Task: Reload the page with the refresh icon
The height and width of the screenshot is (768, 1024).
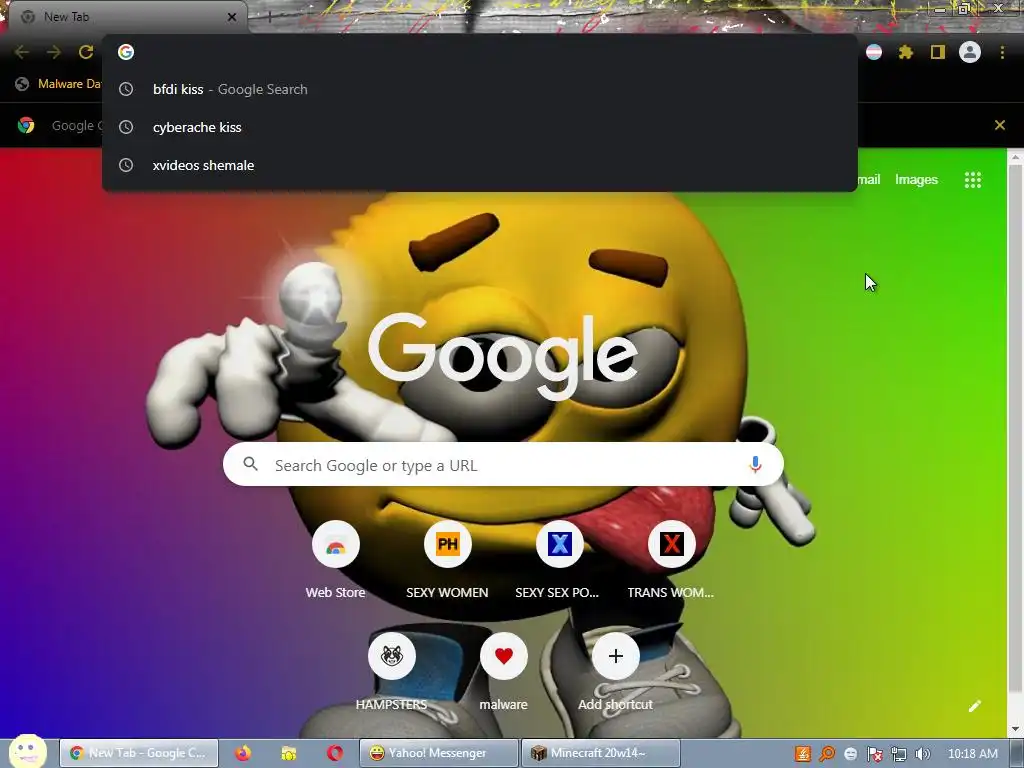Action: click(x=86, y=52)
